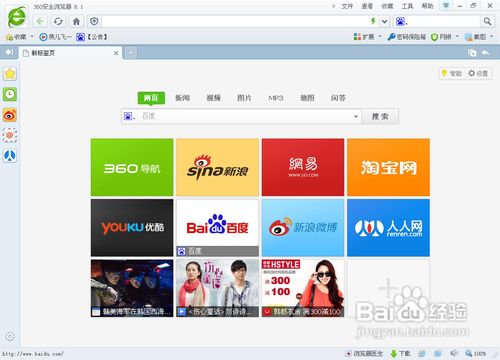The width and height of the screenshot is (500, 360).
Task: Open the Taobao site tile
Action: click(x=388, y=167)
